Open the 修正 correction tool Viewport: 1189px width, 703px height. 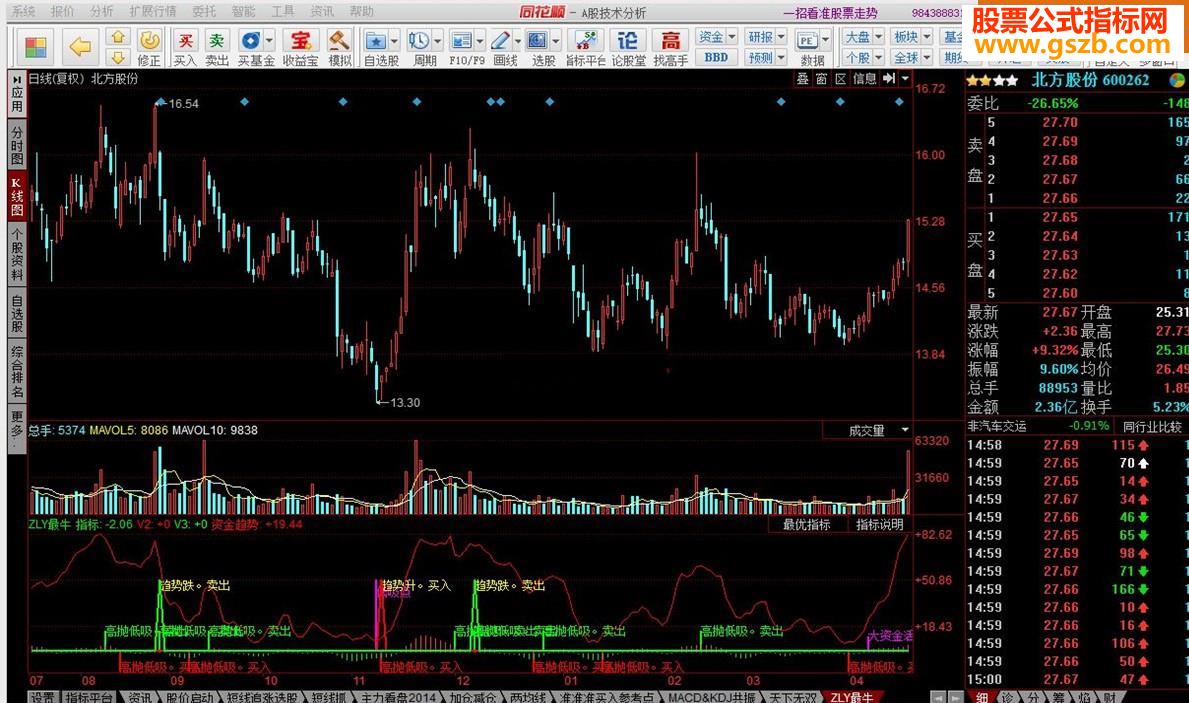coord(149,48)
